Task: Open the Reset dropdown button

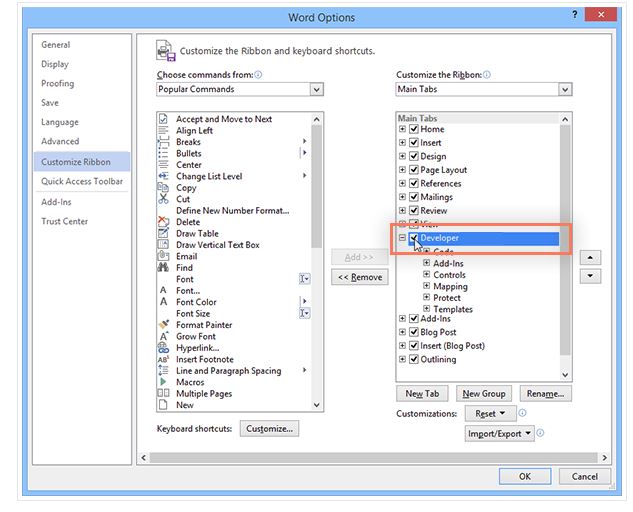Action: (x=490, y=413)
